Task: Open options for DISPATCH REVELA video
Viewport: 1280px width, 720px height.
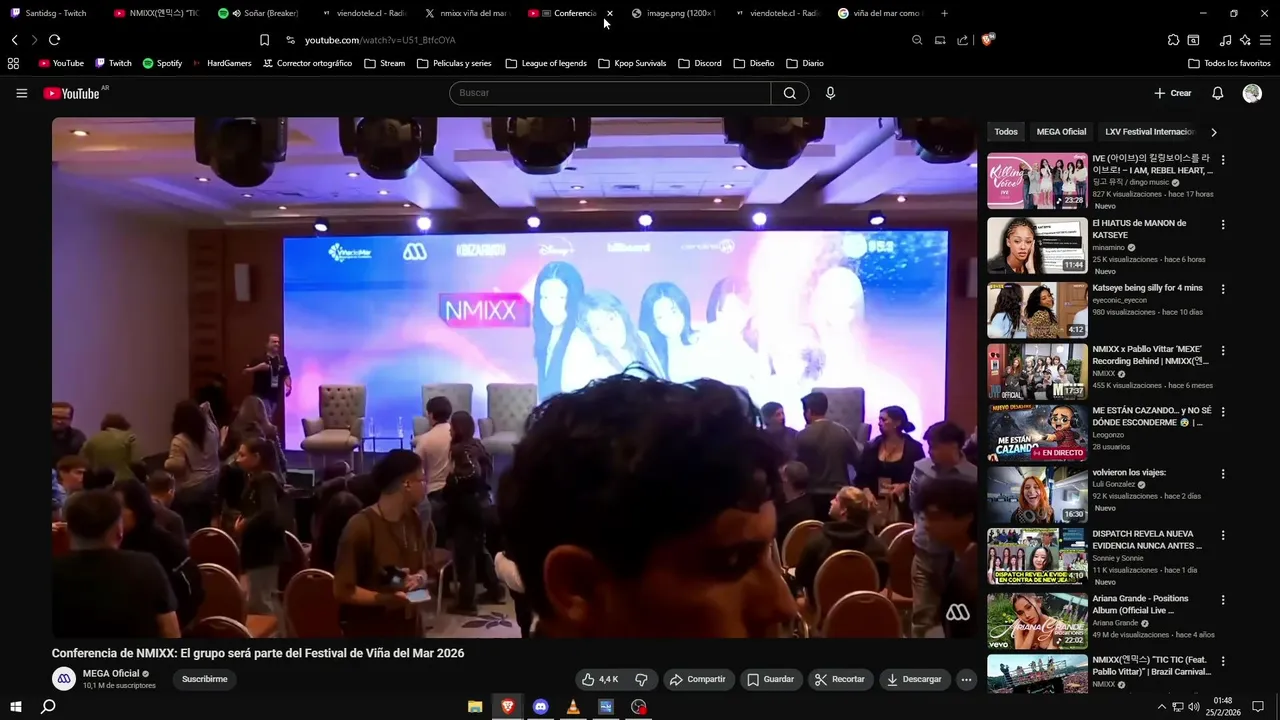Action: tap(1222, 536)
